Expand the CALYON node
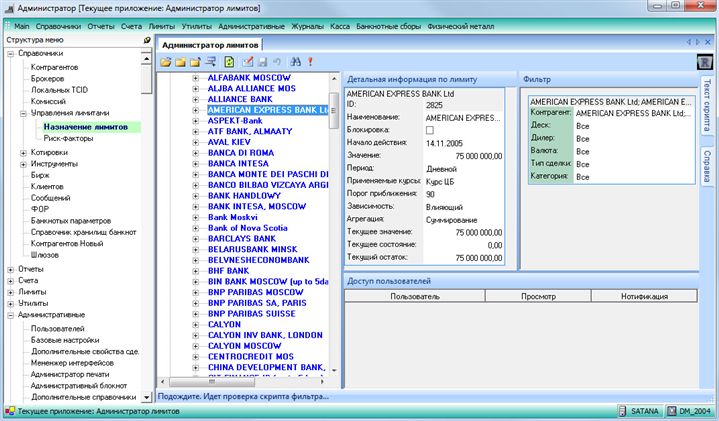Image resolution: width=719 pixels, height=421 pixels. tap(195, 325)
